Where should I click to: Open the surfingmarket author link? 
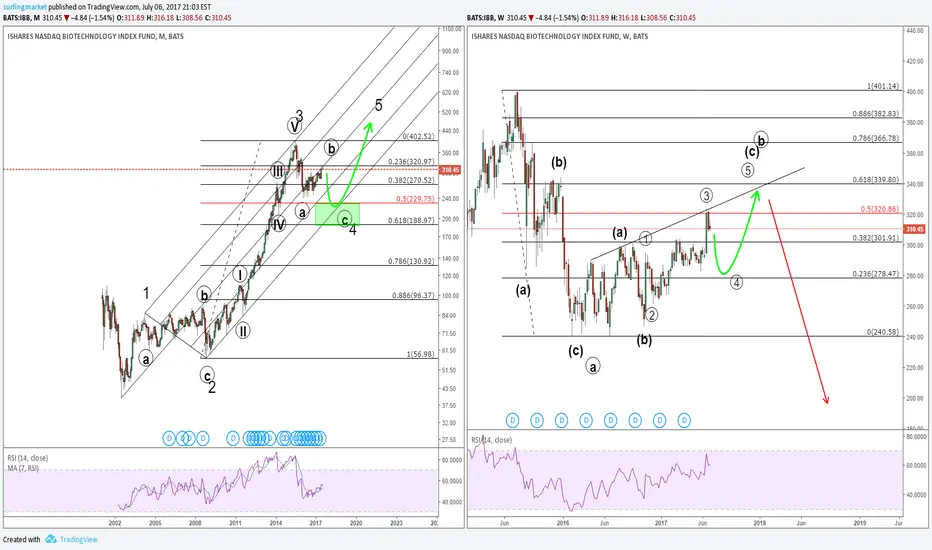click(24, 7)
